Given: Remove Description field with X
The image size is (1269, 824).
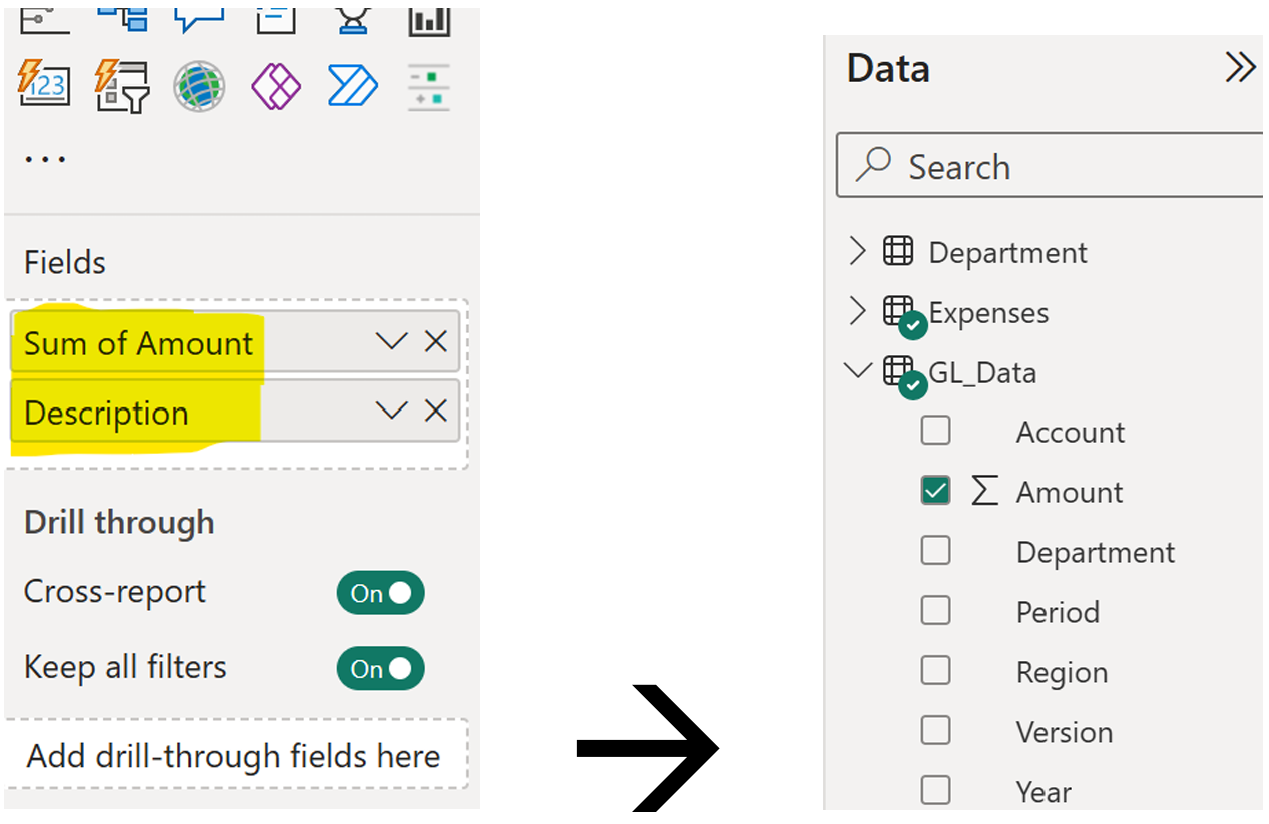Looking at the screenshot, I should click(436, 411).
